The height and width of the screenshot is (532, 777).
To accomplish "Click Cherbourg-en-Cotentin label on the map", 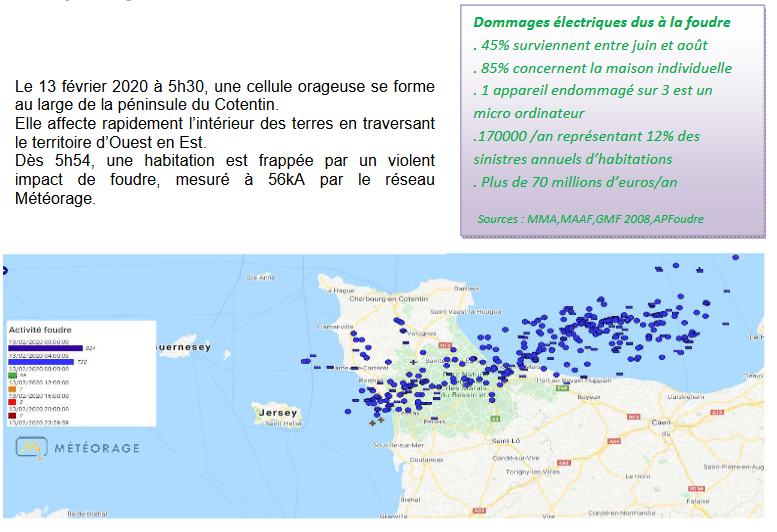I will click(379, 299).
